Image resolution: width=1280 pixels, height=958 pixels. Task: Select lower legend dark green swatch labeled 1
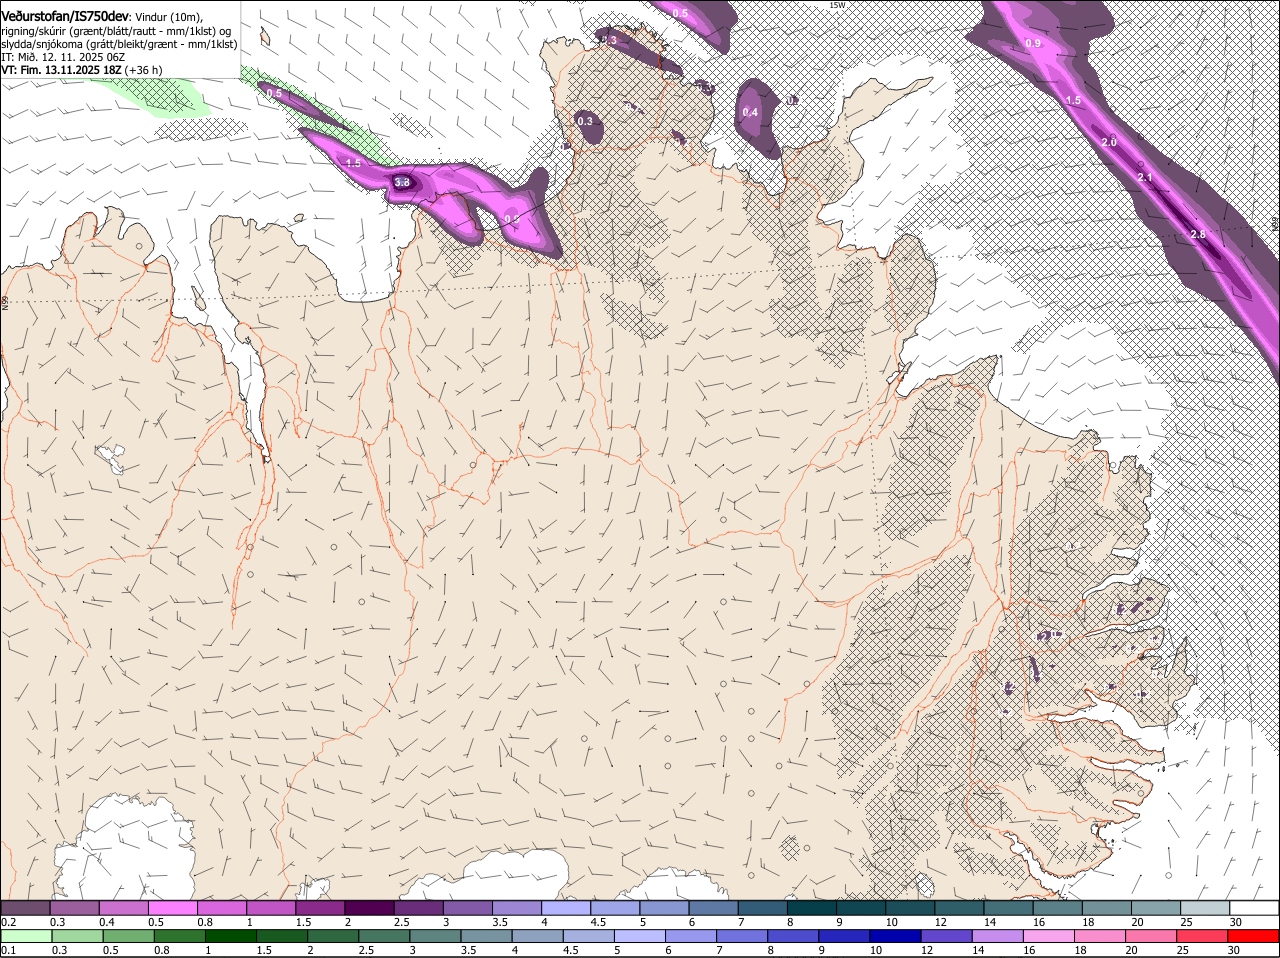[x=231, y=936]
